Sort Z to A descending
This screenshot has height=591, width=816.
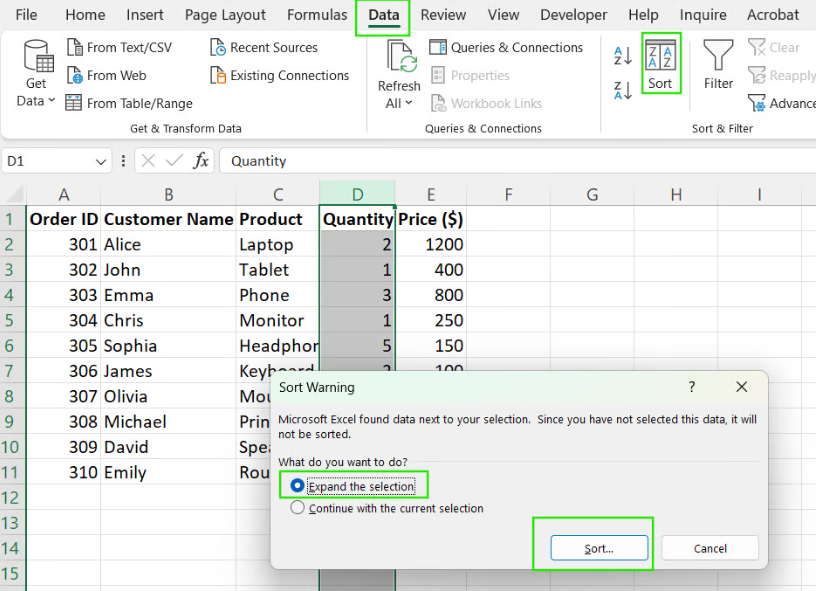[621, 90]
